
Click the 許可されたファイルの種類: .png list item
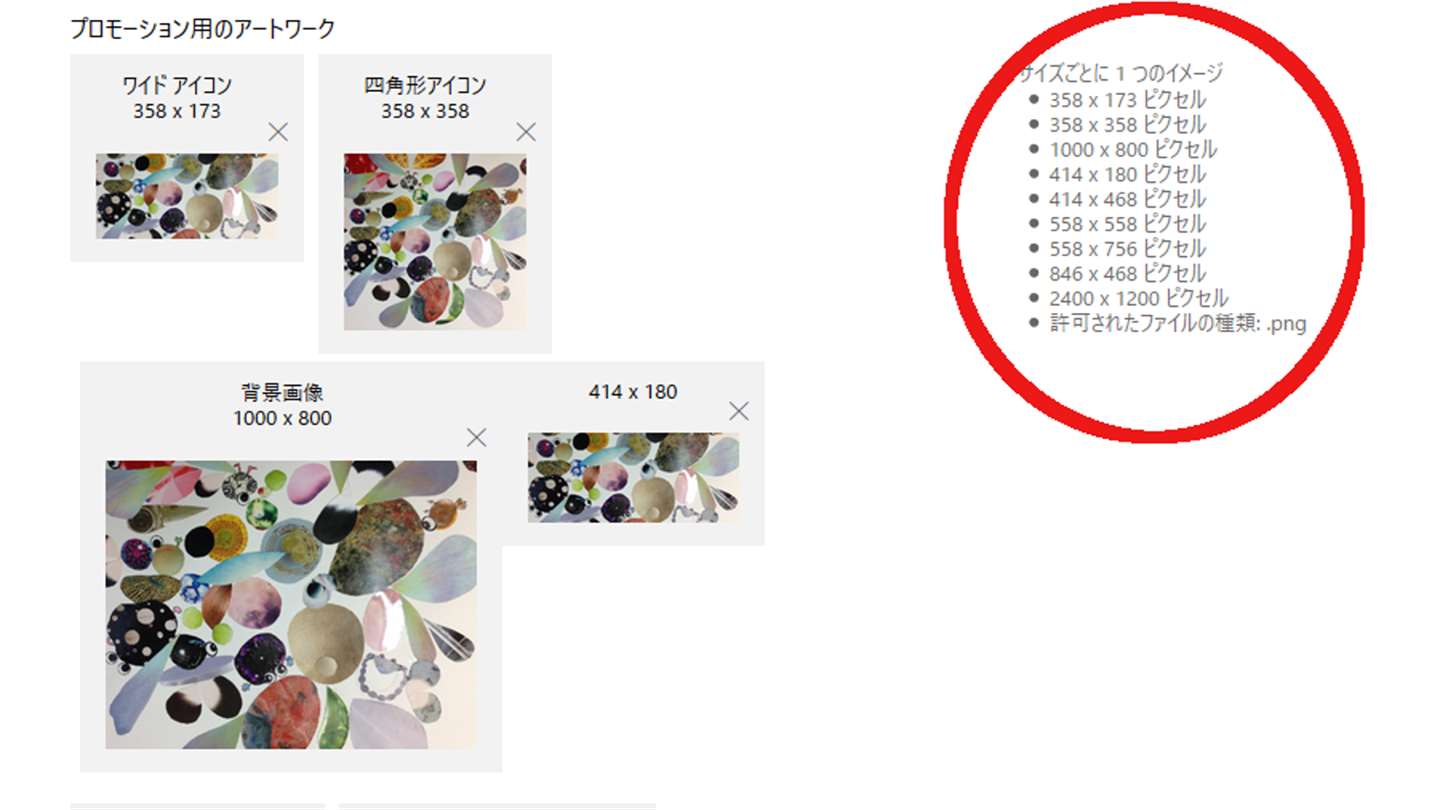(1178, 323)
